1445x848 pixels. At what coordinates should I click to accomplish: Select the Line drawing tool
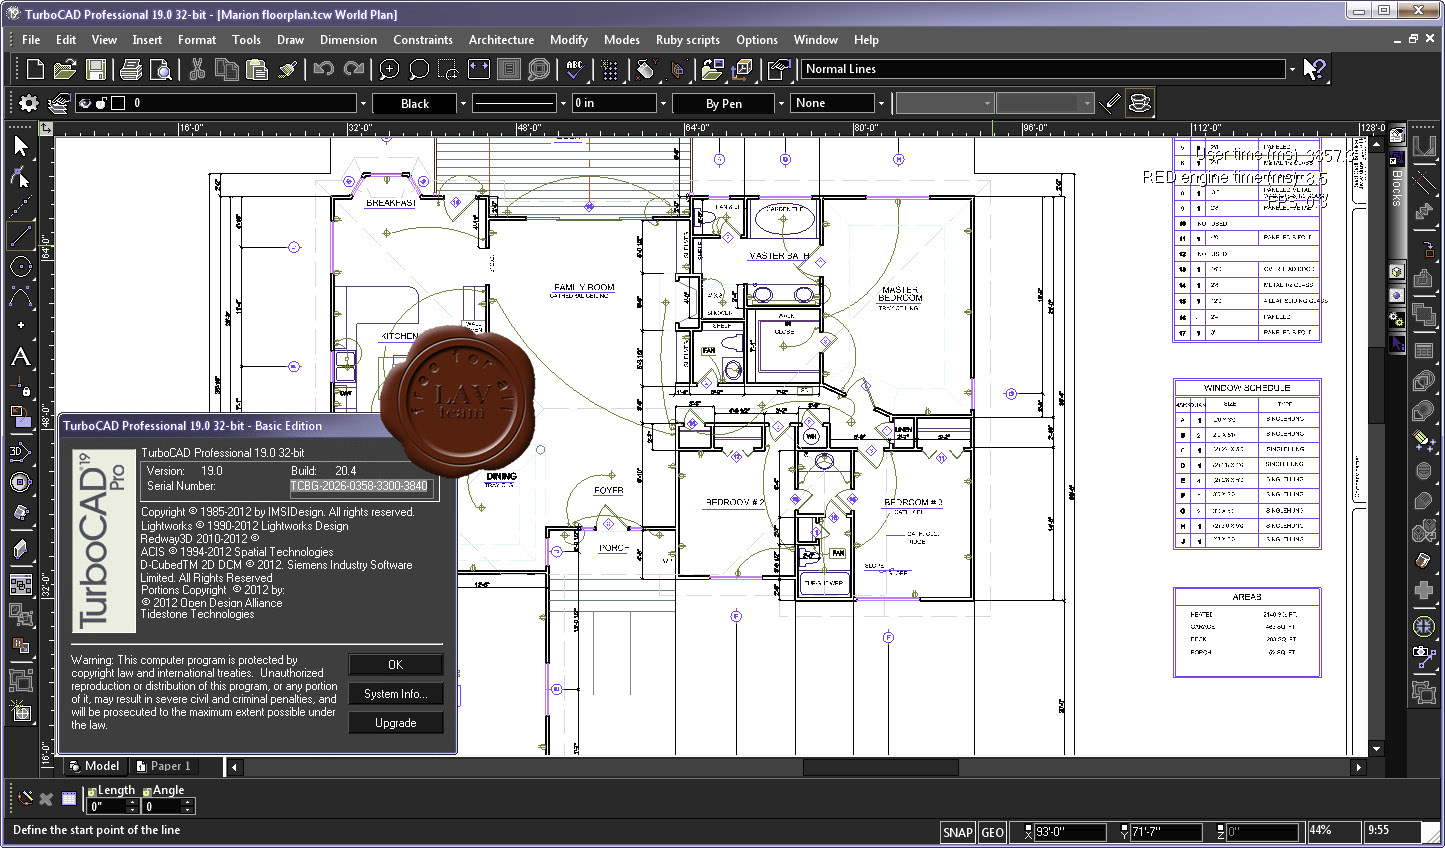[x=20, y=236]
